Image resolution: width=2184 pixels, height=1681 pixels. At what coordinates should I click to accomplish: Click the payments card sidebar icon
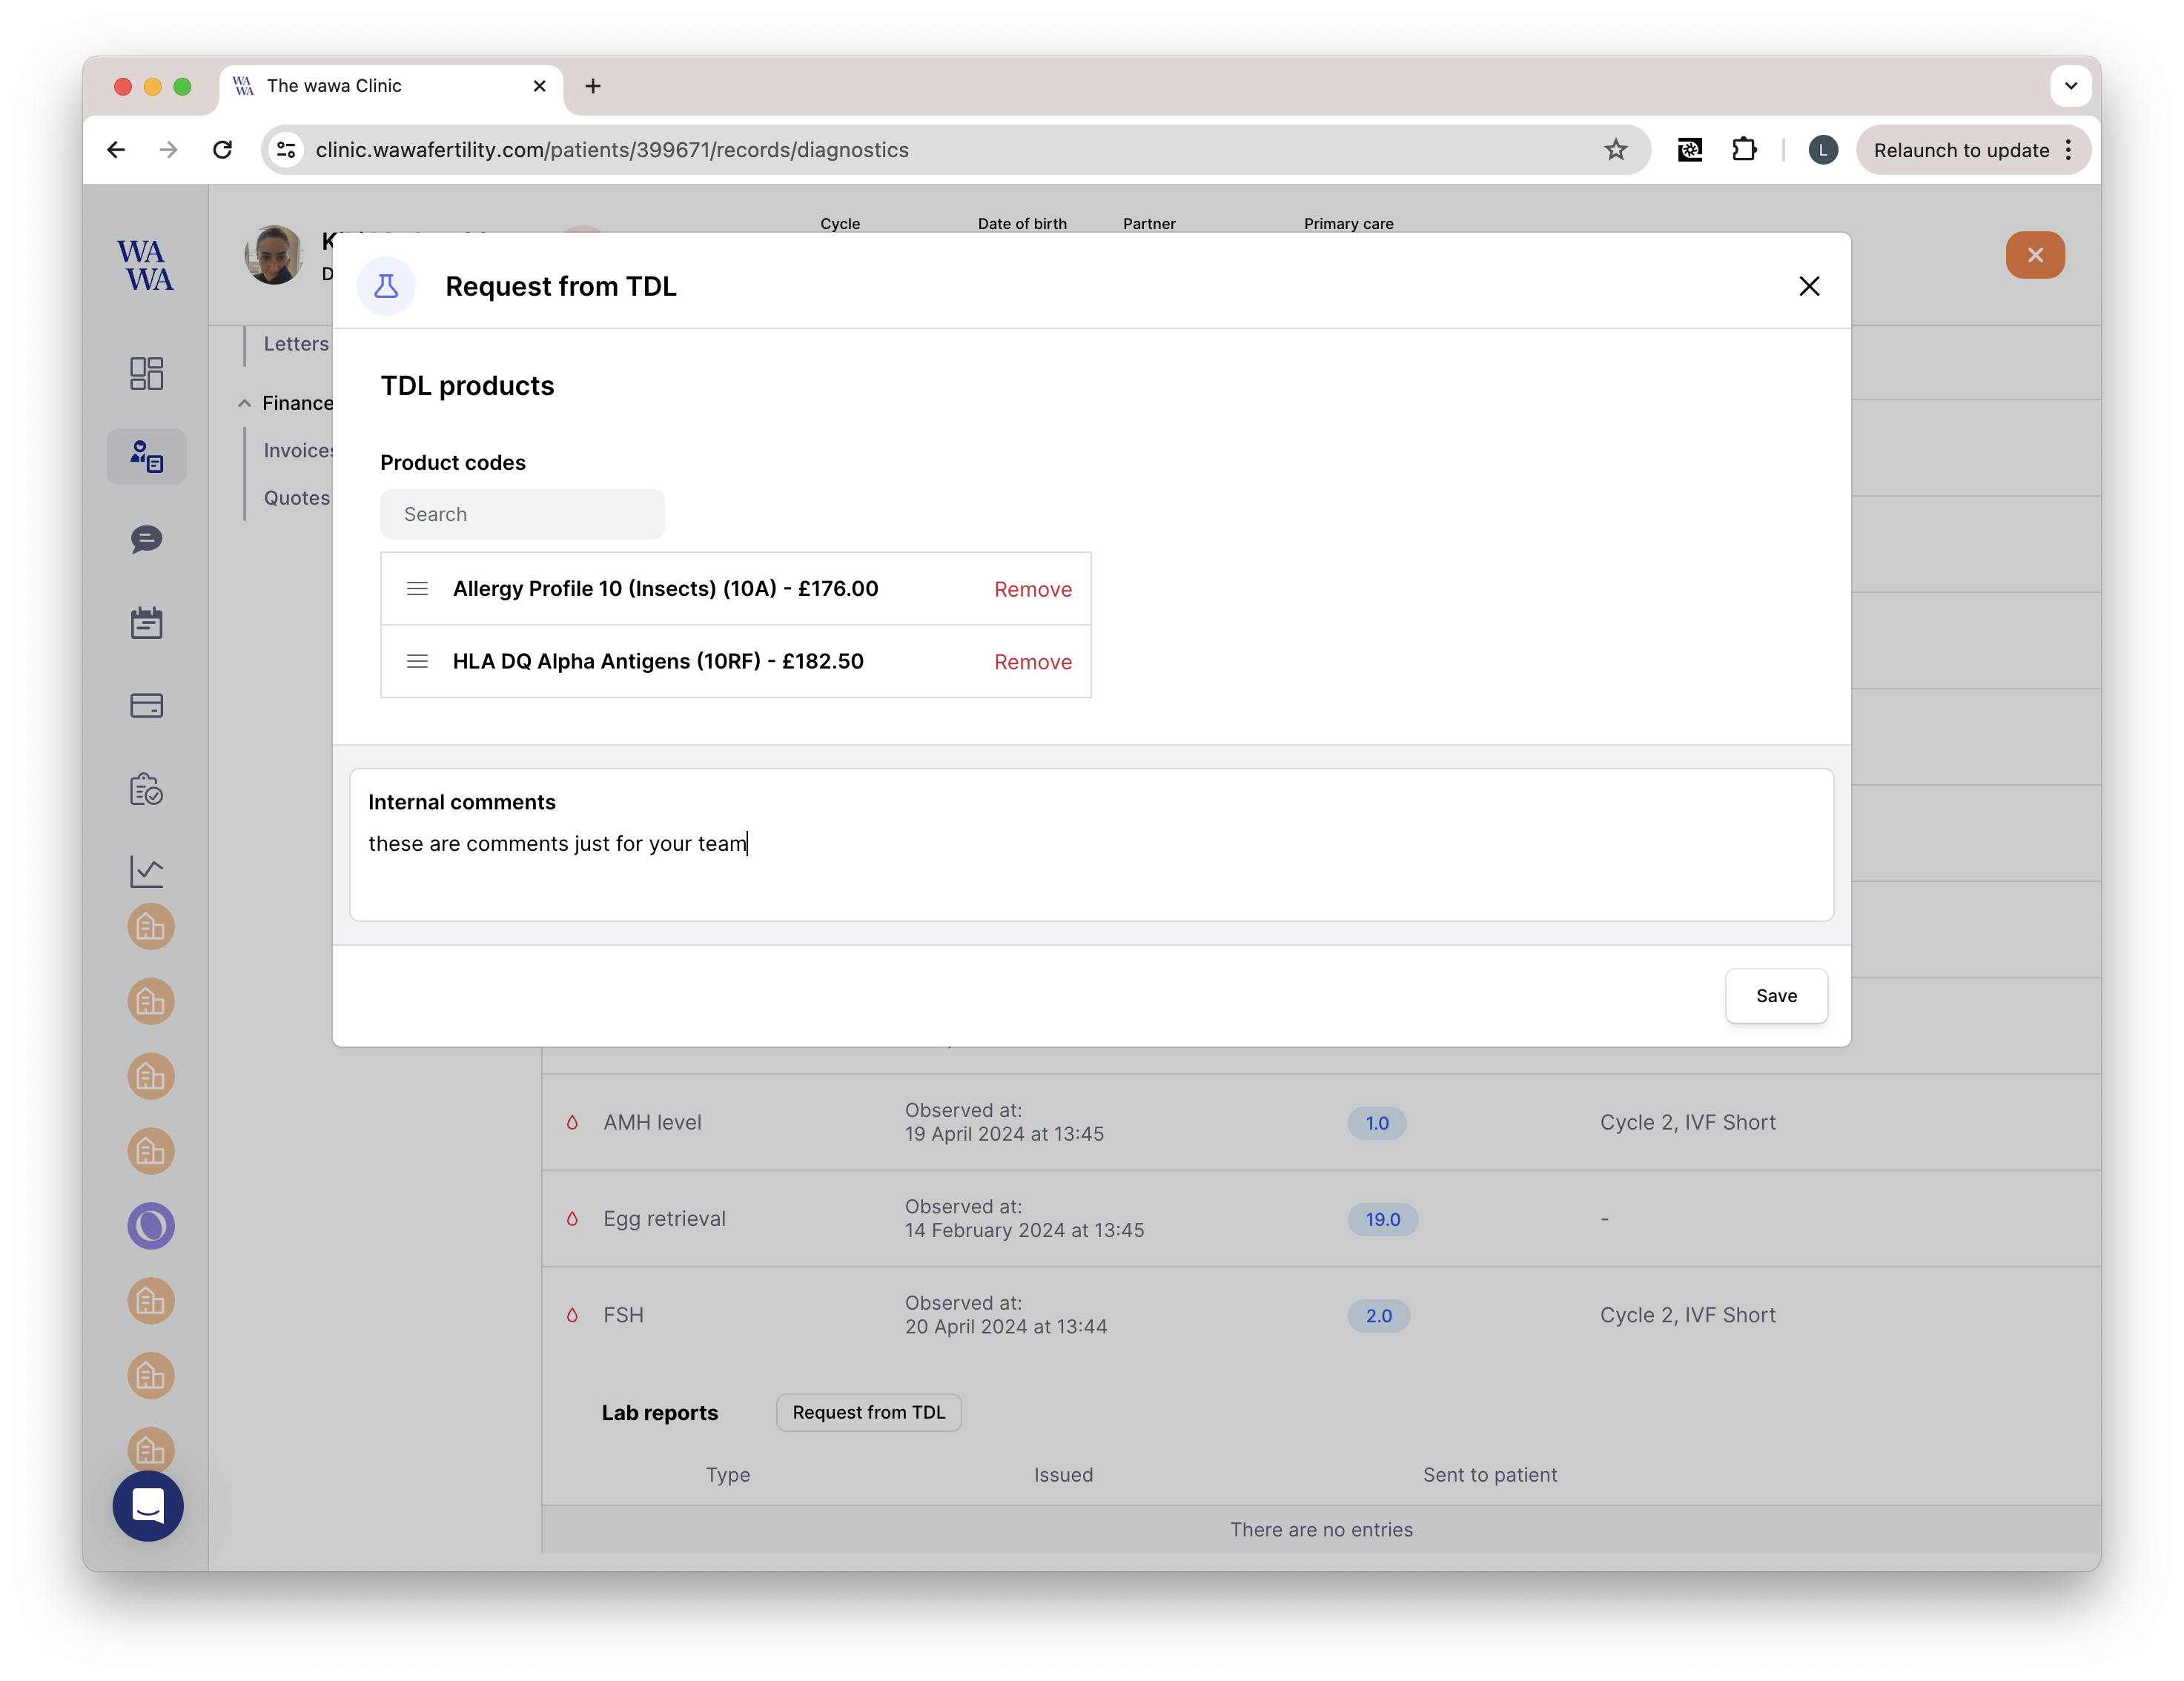pos(146,706)
